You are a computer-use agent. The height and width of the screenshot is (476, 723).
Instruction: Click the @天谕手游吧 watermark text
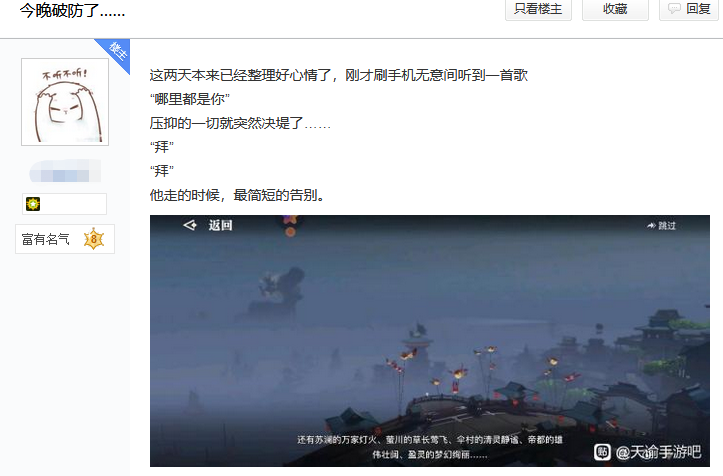[658, 452]
